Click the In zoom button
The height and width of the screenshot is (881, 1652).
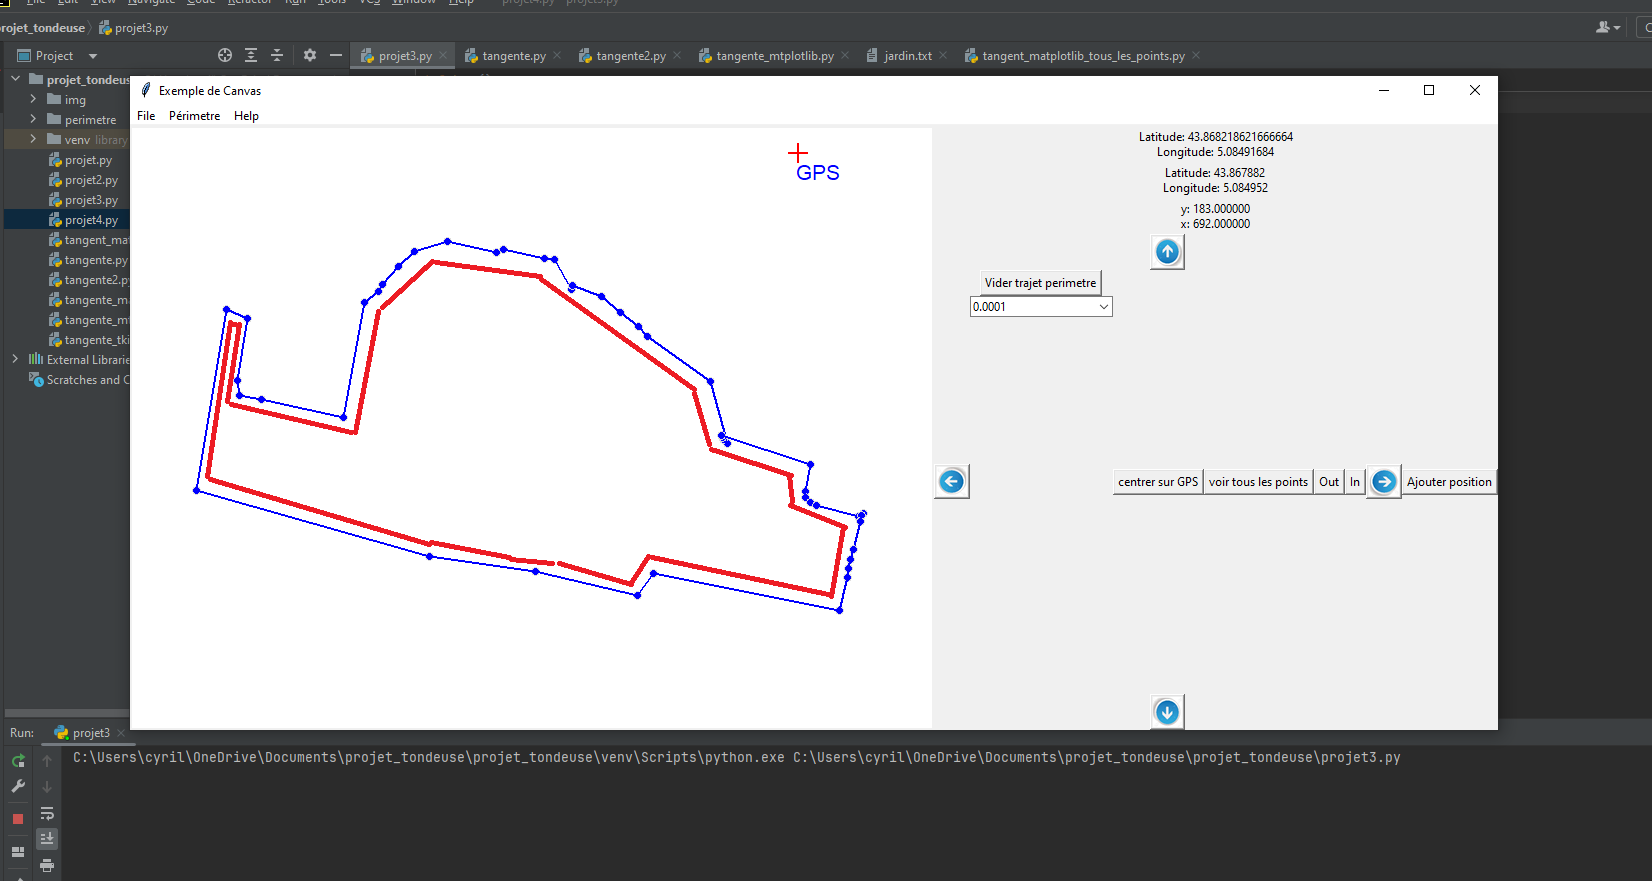[x=1355, y=482]
